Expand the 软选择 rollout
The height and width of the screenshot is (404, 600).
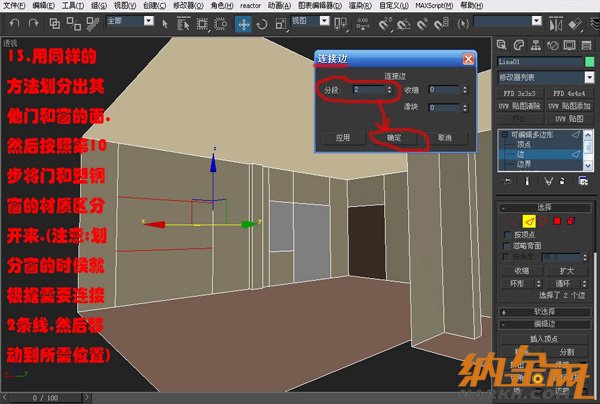click(x=543, y=312)
